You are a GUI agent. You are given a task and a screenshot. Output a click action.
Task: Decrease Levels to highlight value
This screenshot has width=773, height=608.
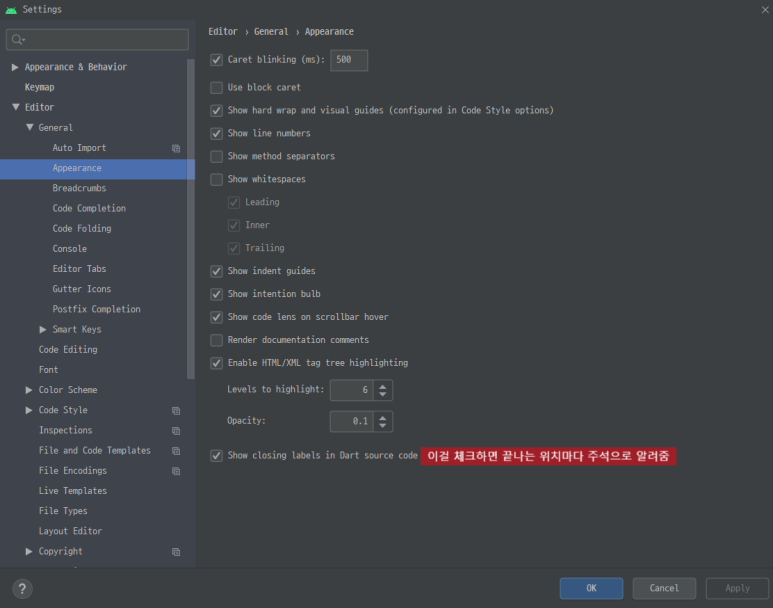383,395
